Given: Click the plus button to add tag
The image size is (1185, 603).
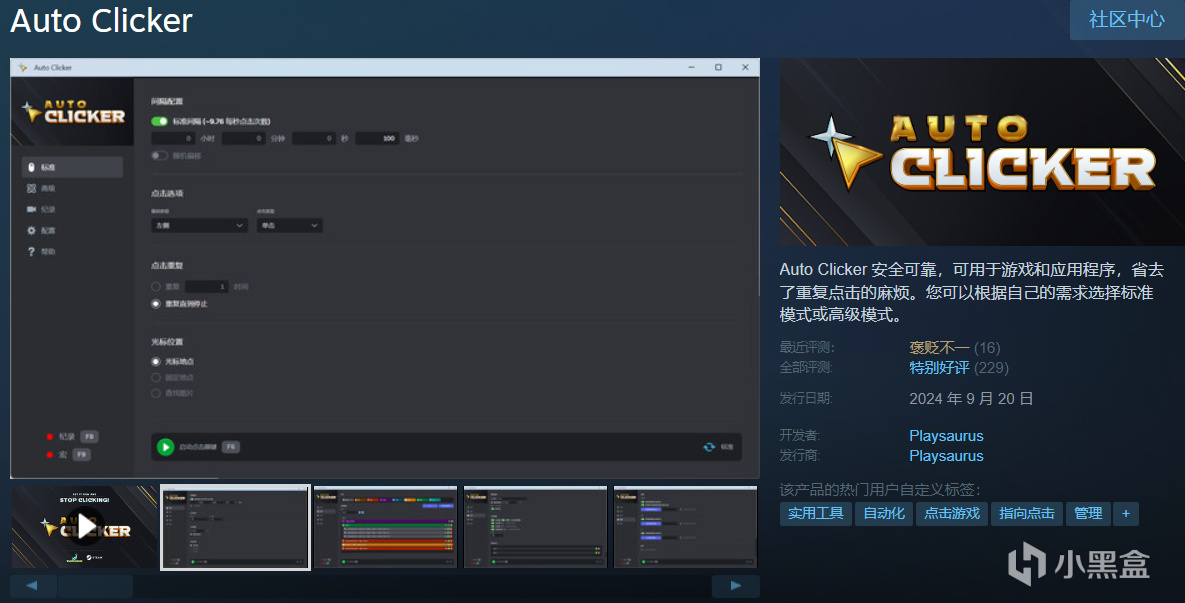Looking at the screenshot, I should pos(1125,514).
